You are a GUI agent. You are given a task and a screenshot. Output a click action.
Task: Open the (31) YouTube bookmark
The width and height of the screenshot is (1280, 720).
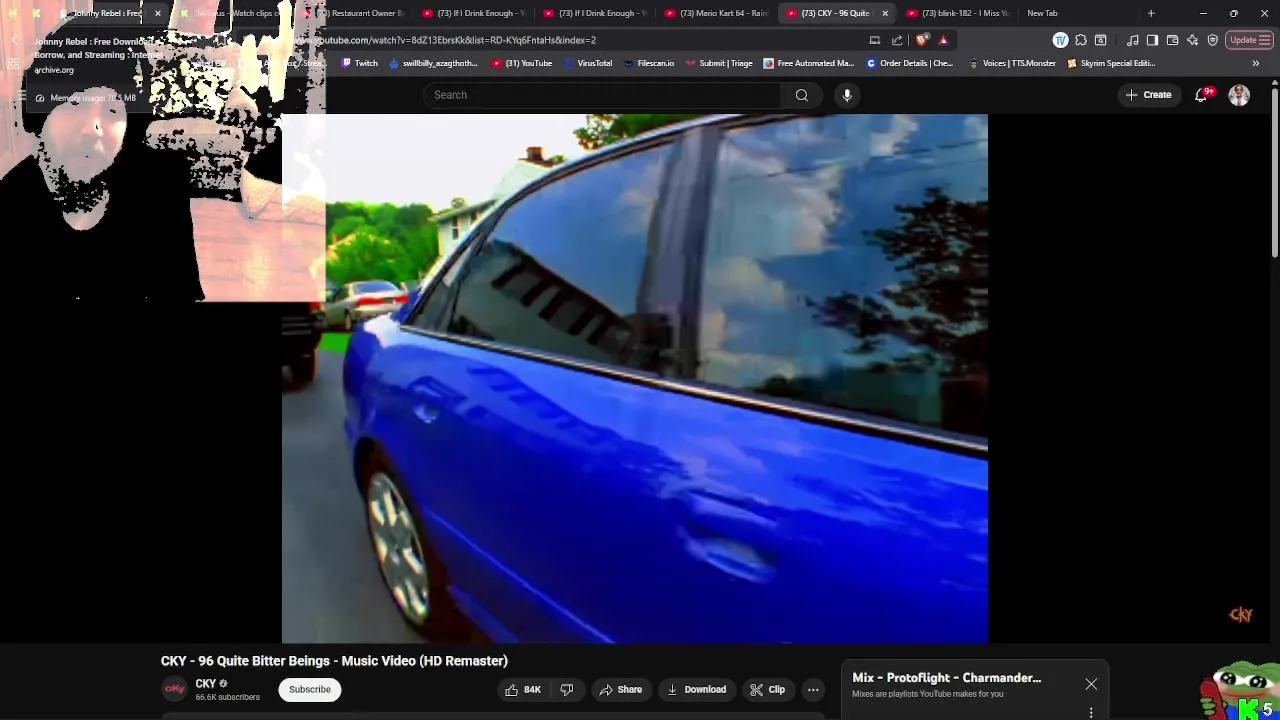click(x=522, y=63)
